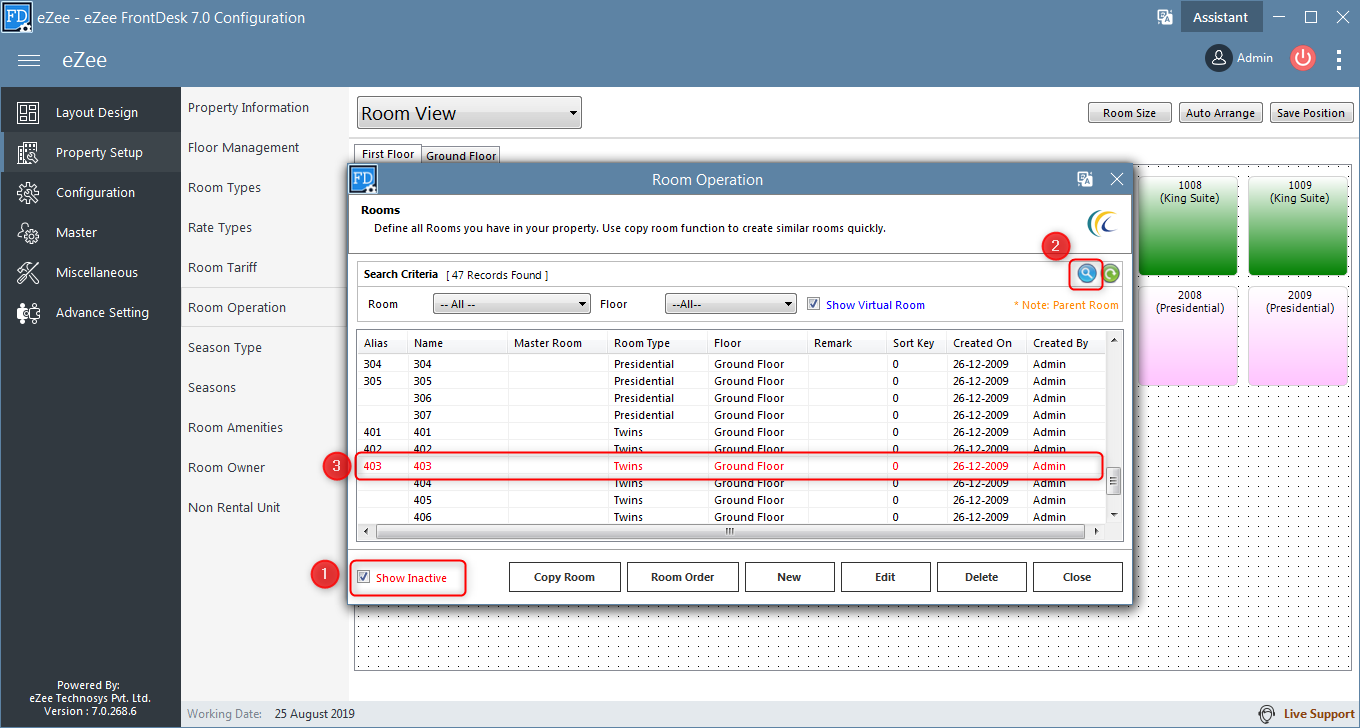Image resolution: width=1360 pixels, height=728 pixels.
Task: Open Season Type menu item
Action: [225, 347]
